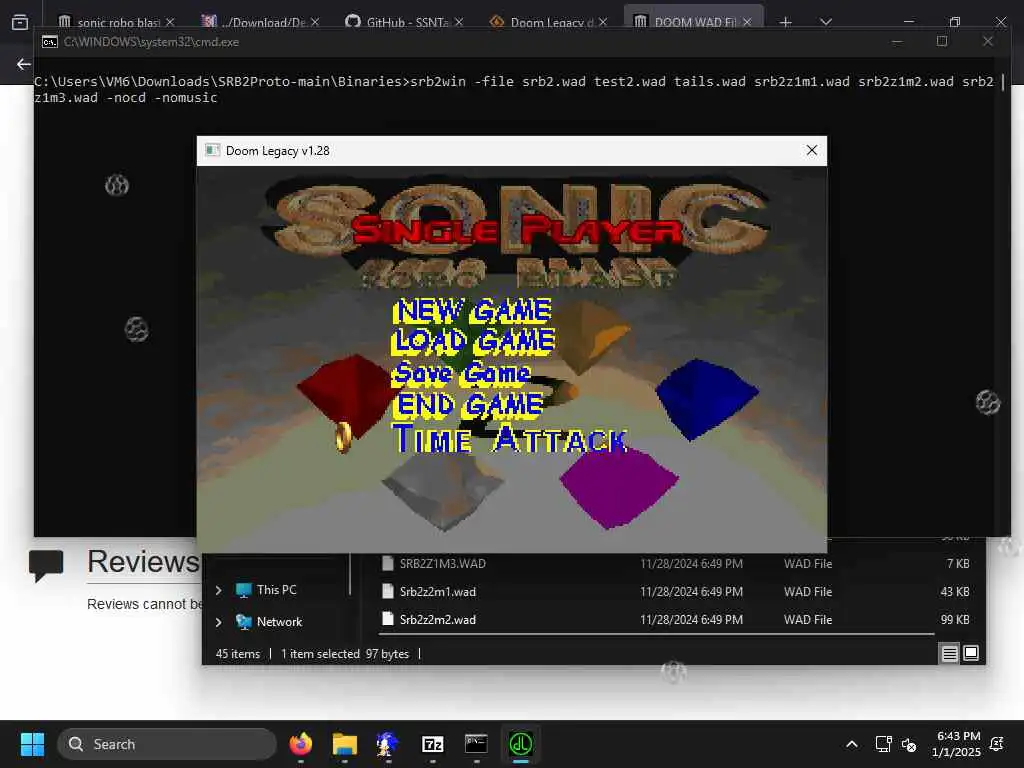
Task: Go back in the browser
Action: 24,64
